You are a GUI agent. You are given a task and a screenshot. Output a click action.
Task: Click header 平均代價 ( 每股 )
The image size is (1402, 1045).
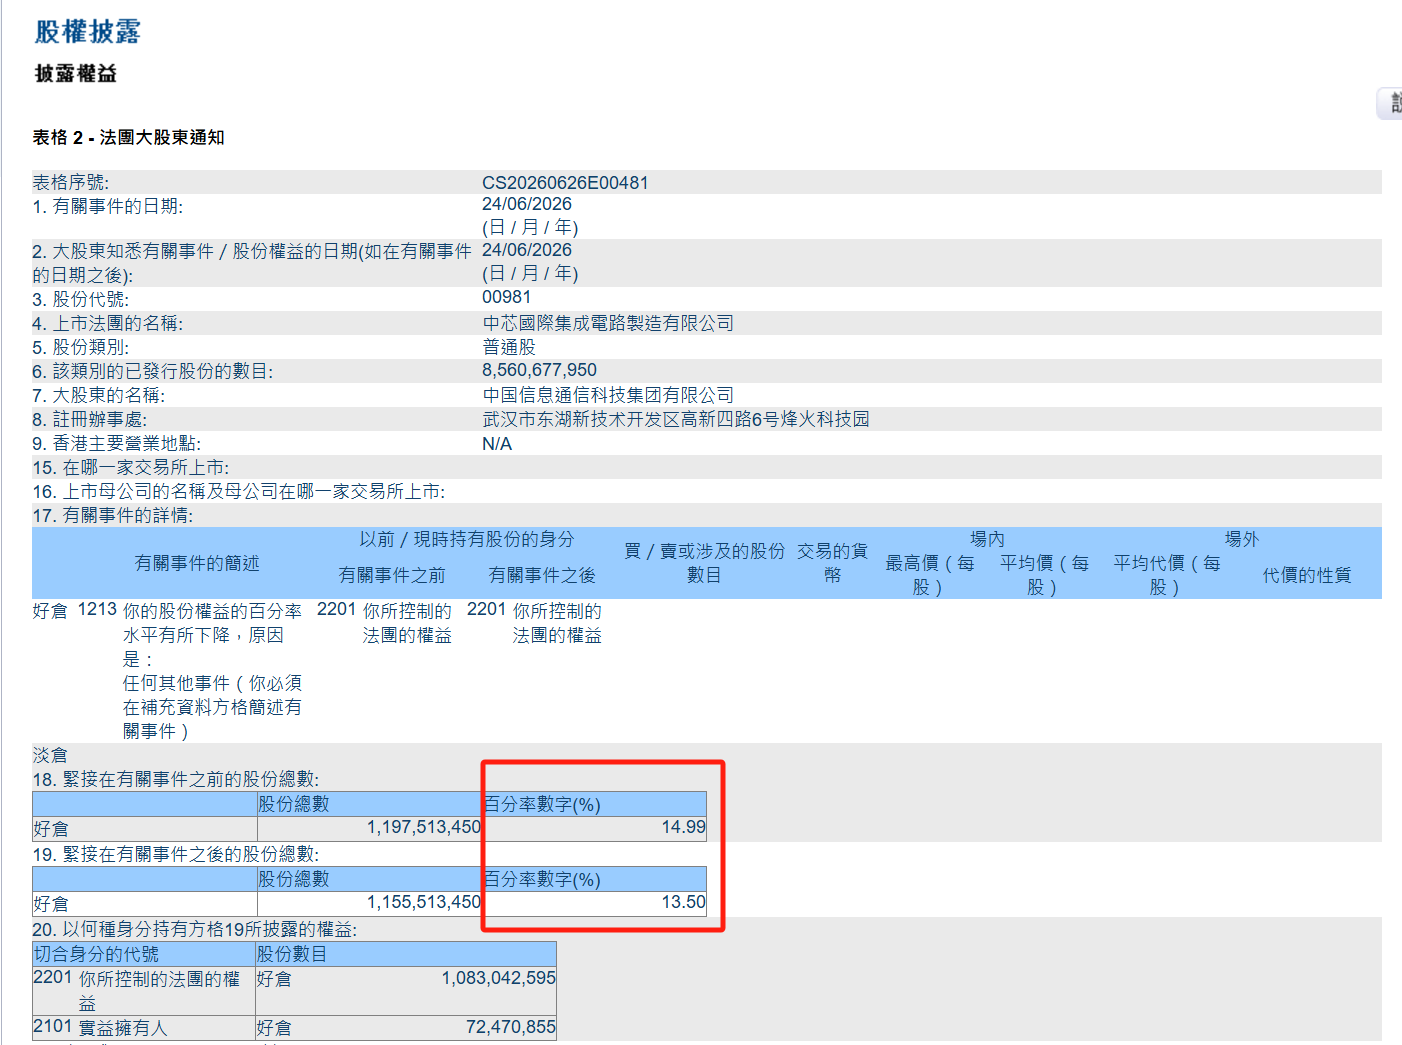click(1167, 575)
